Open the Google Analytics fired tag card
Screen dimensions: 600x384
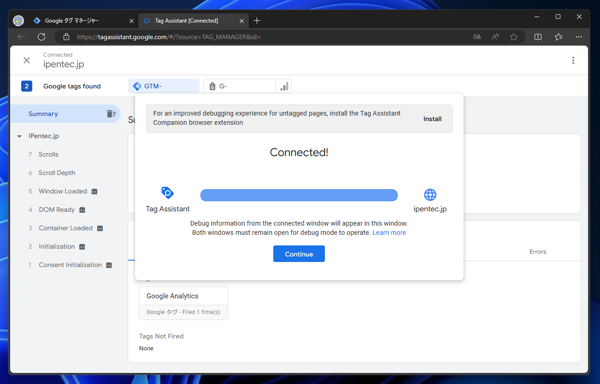183,303
